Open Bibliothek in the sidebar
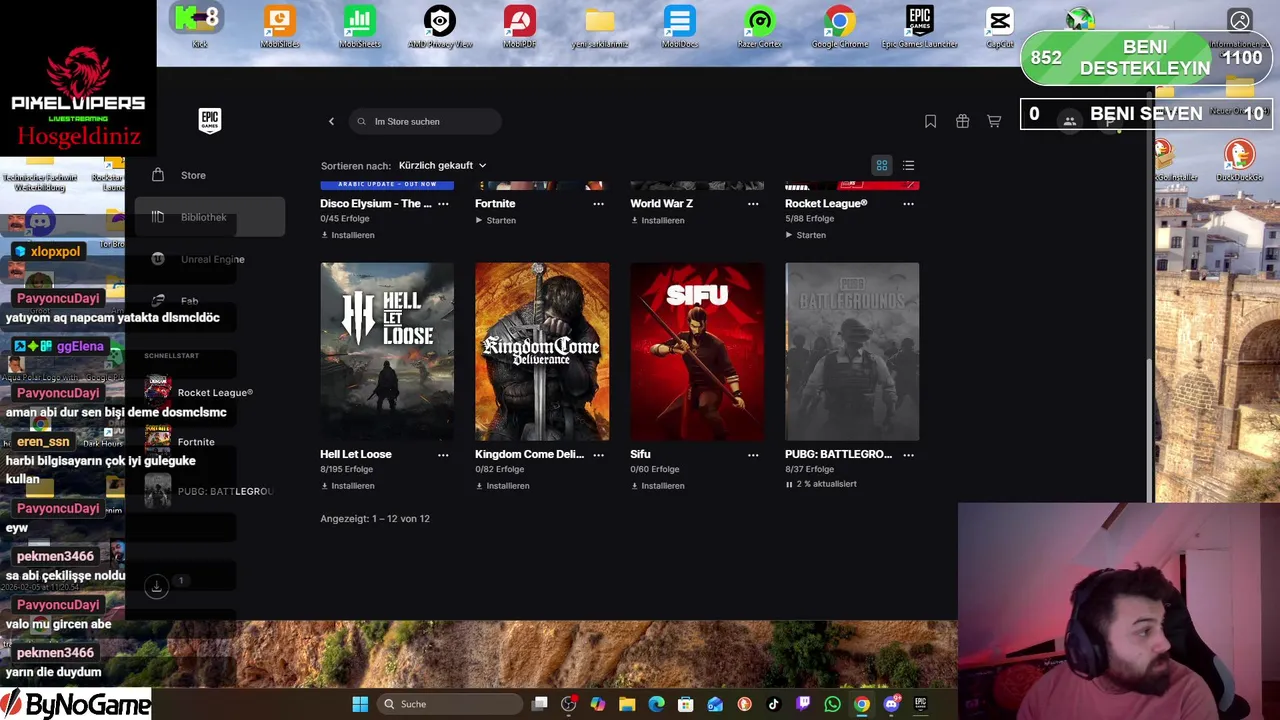The width and height of the screenshot is (1280, 720). click(210, 217)
